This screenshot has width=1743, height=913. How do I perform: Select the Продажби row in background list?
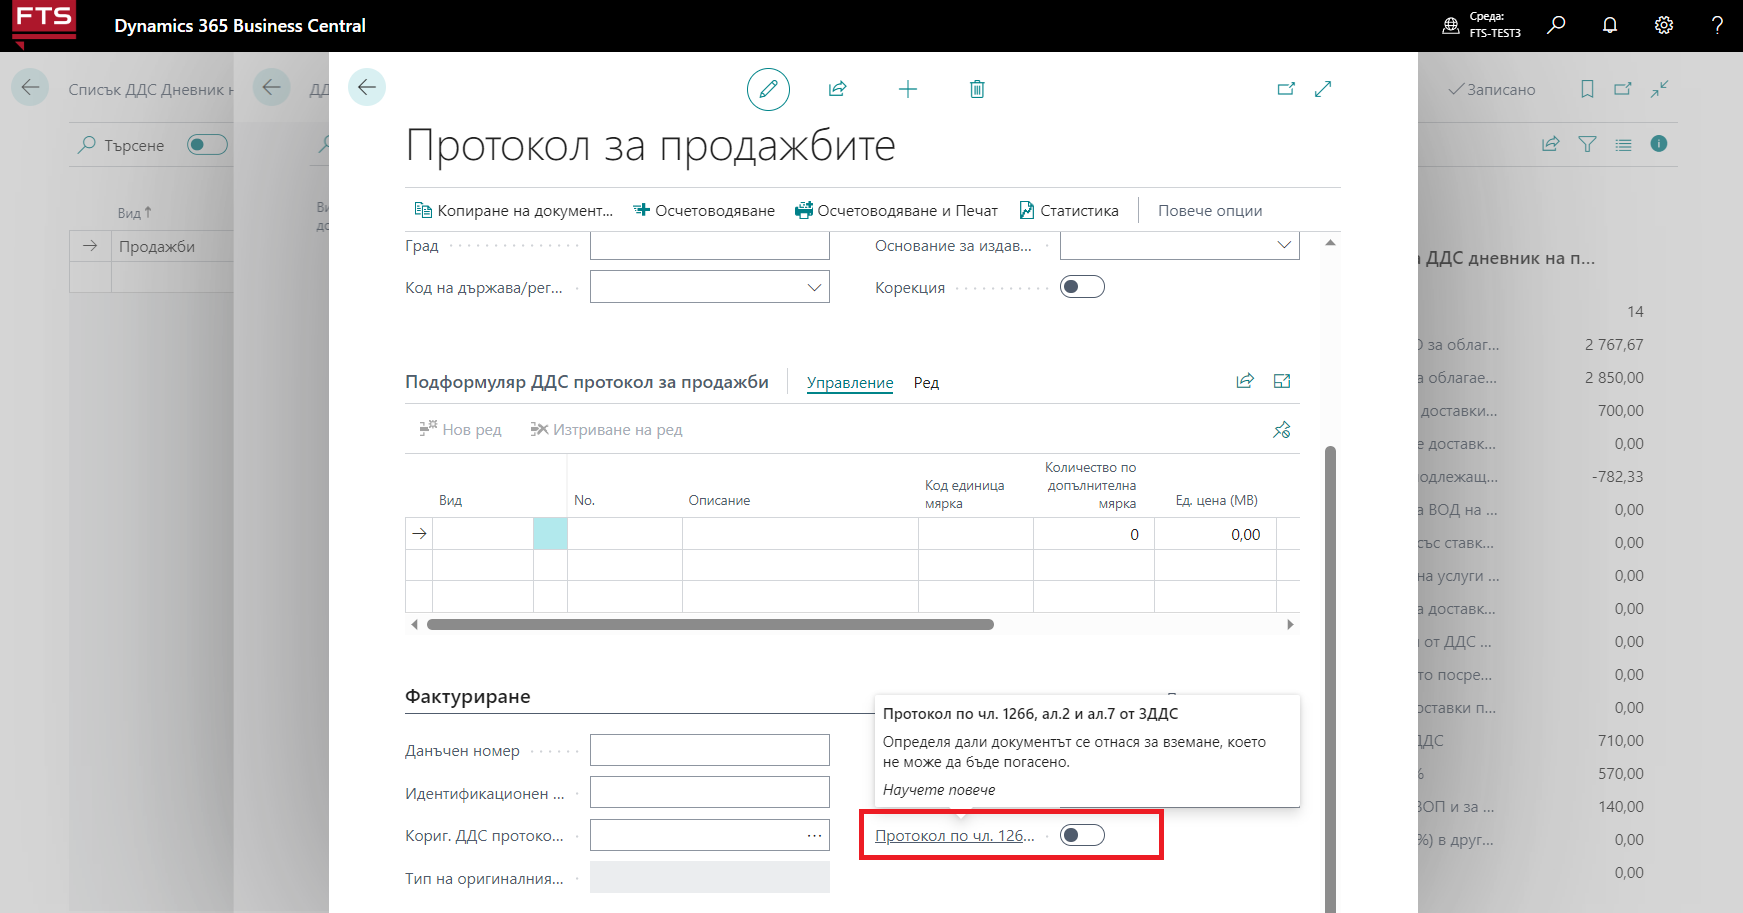point(157,246)
